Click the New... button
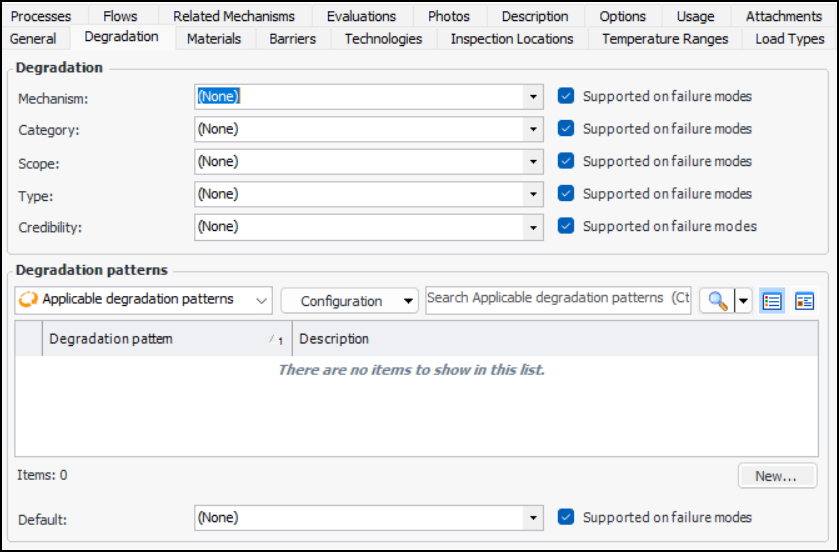The width and height of the screenshot is (839, 552). coord(775,476)
